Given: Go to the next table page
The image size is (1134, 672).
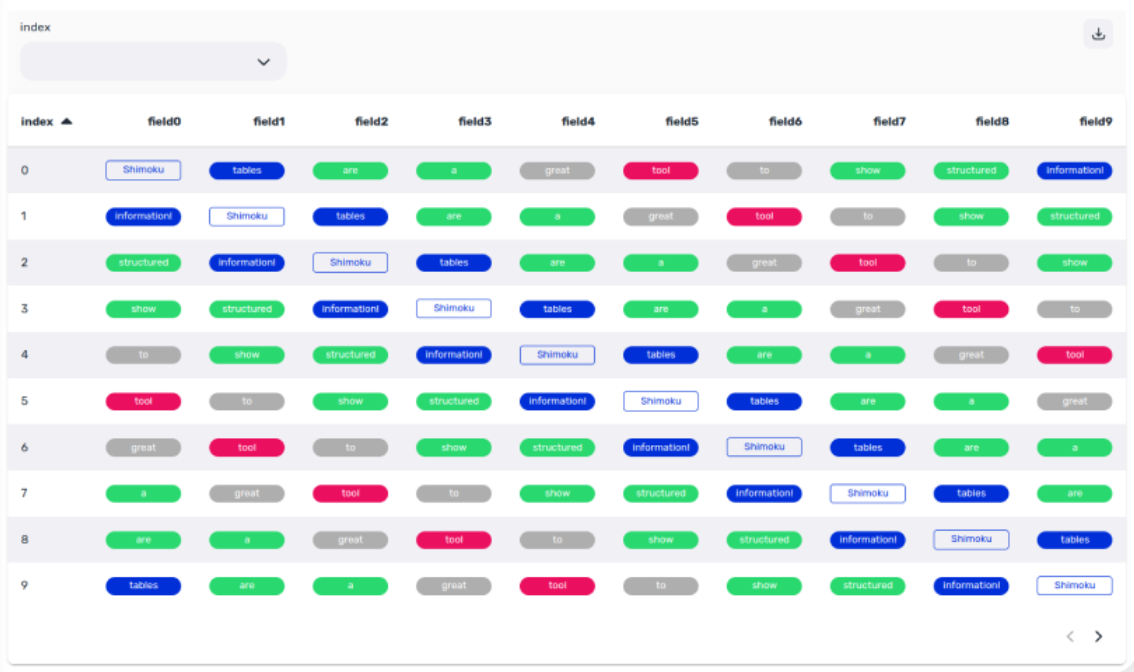Looking at the screenshot, I should click(1099, 637).
